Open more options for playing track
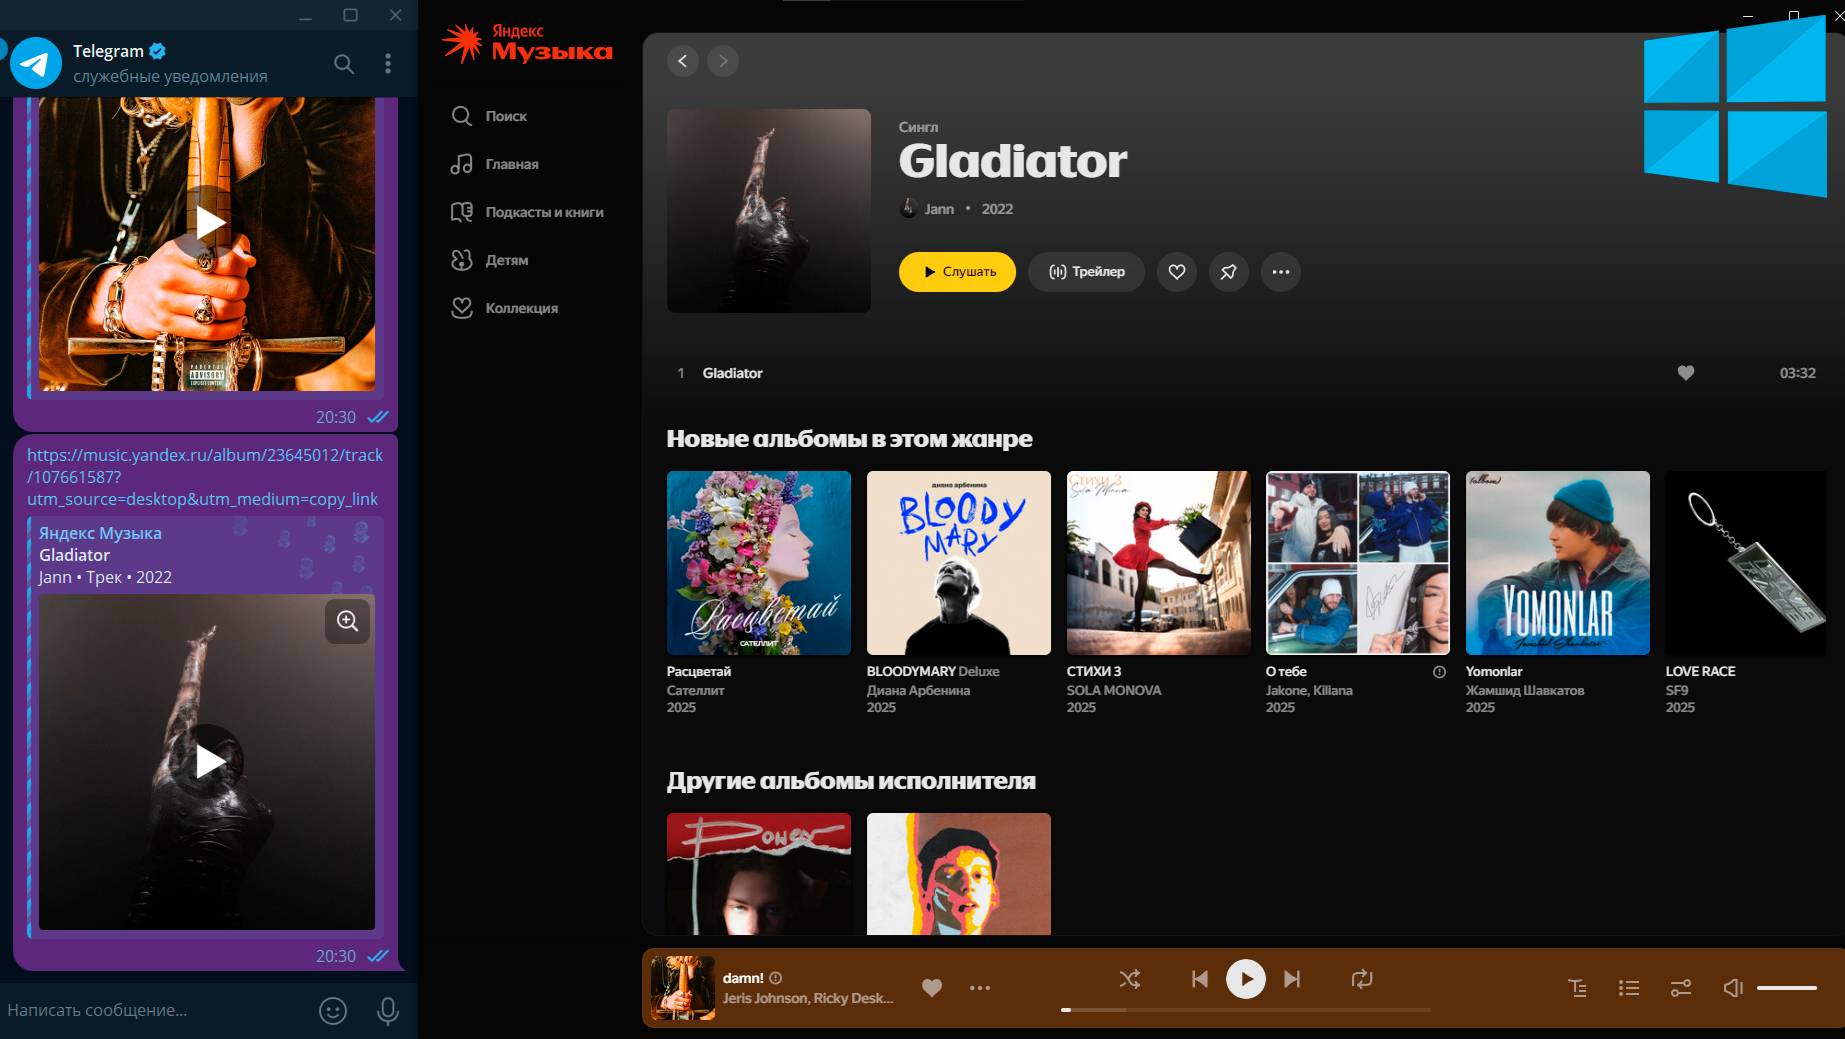 coord(980,988)
